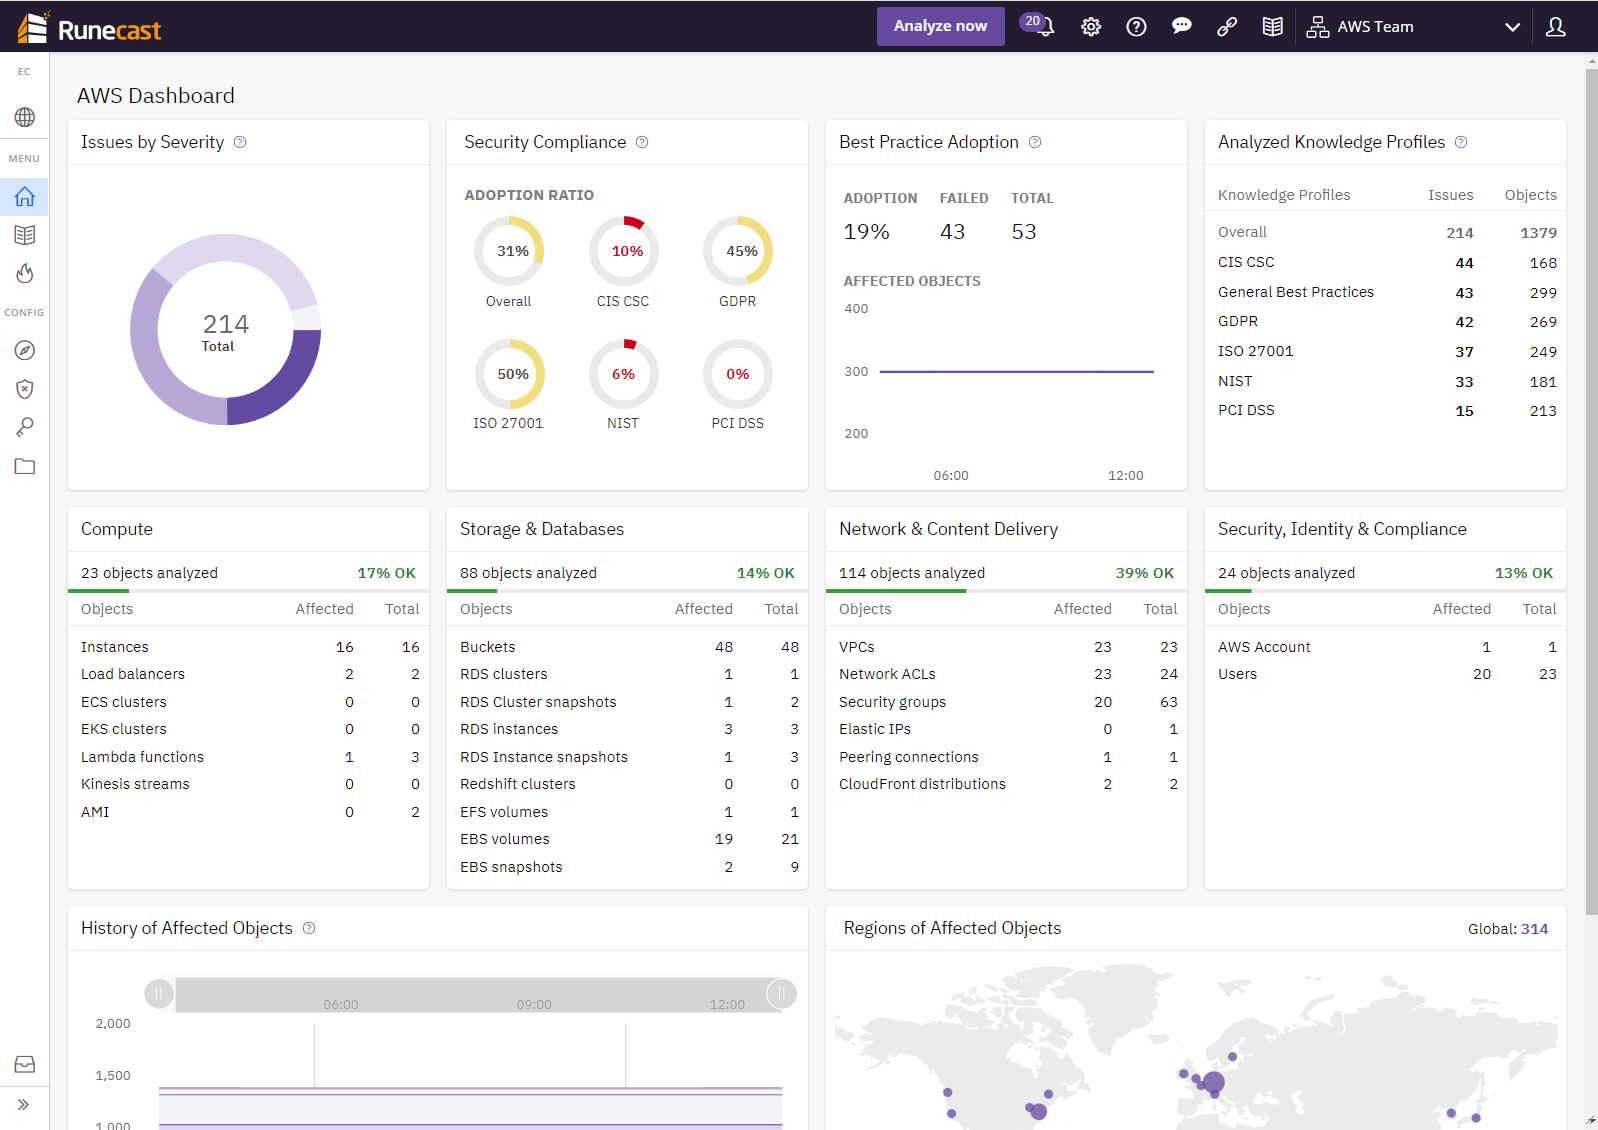Open the settings gear in top bar
Screen dimensions: 1598x1130
coord(1091,27)
